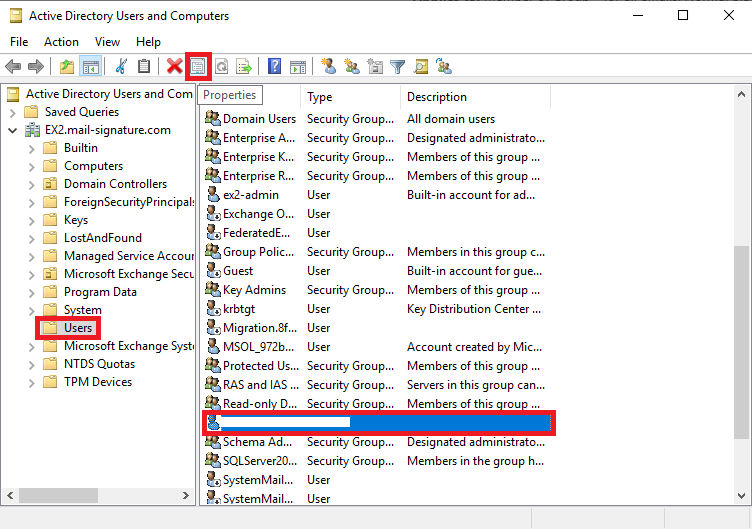Select the Domain Controllers tree item
This screenshot has width=752, height=529.
(115, 184)
